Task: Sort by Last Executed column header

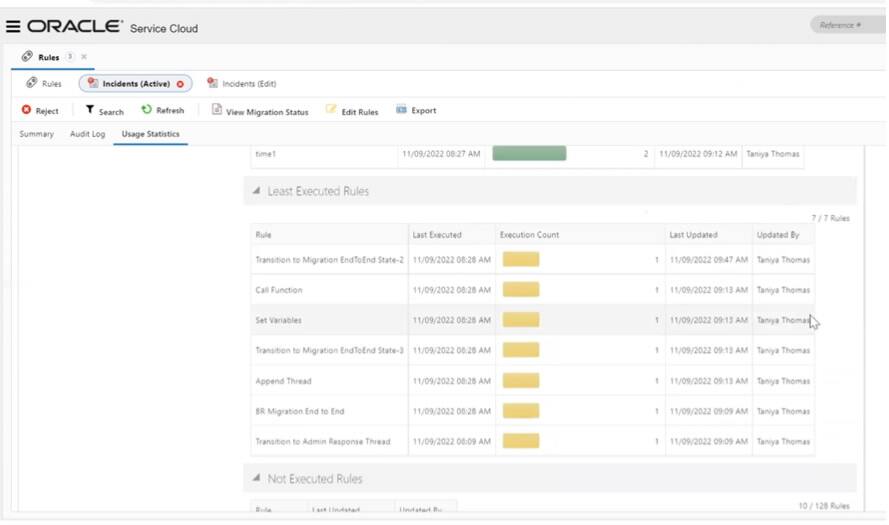Action: coord(437,235)
